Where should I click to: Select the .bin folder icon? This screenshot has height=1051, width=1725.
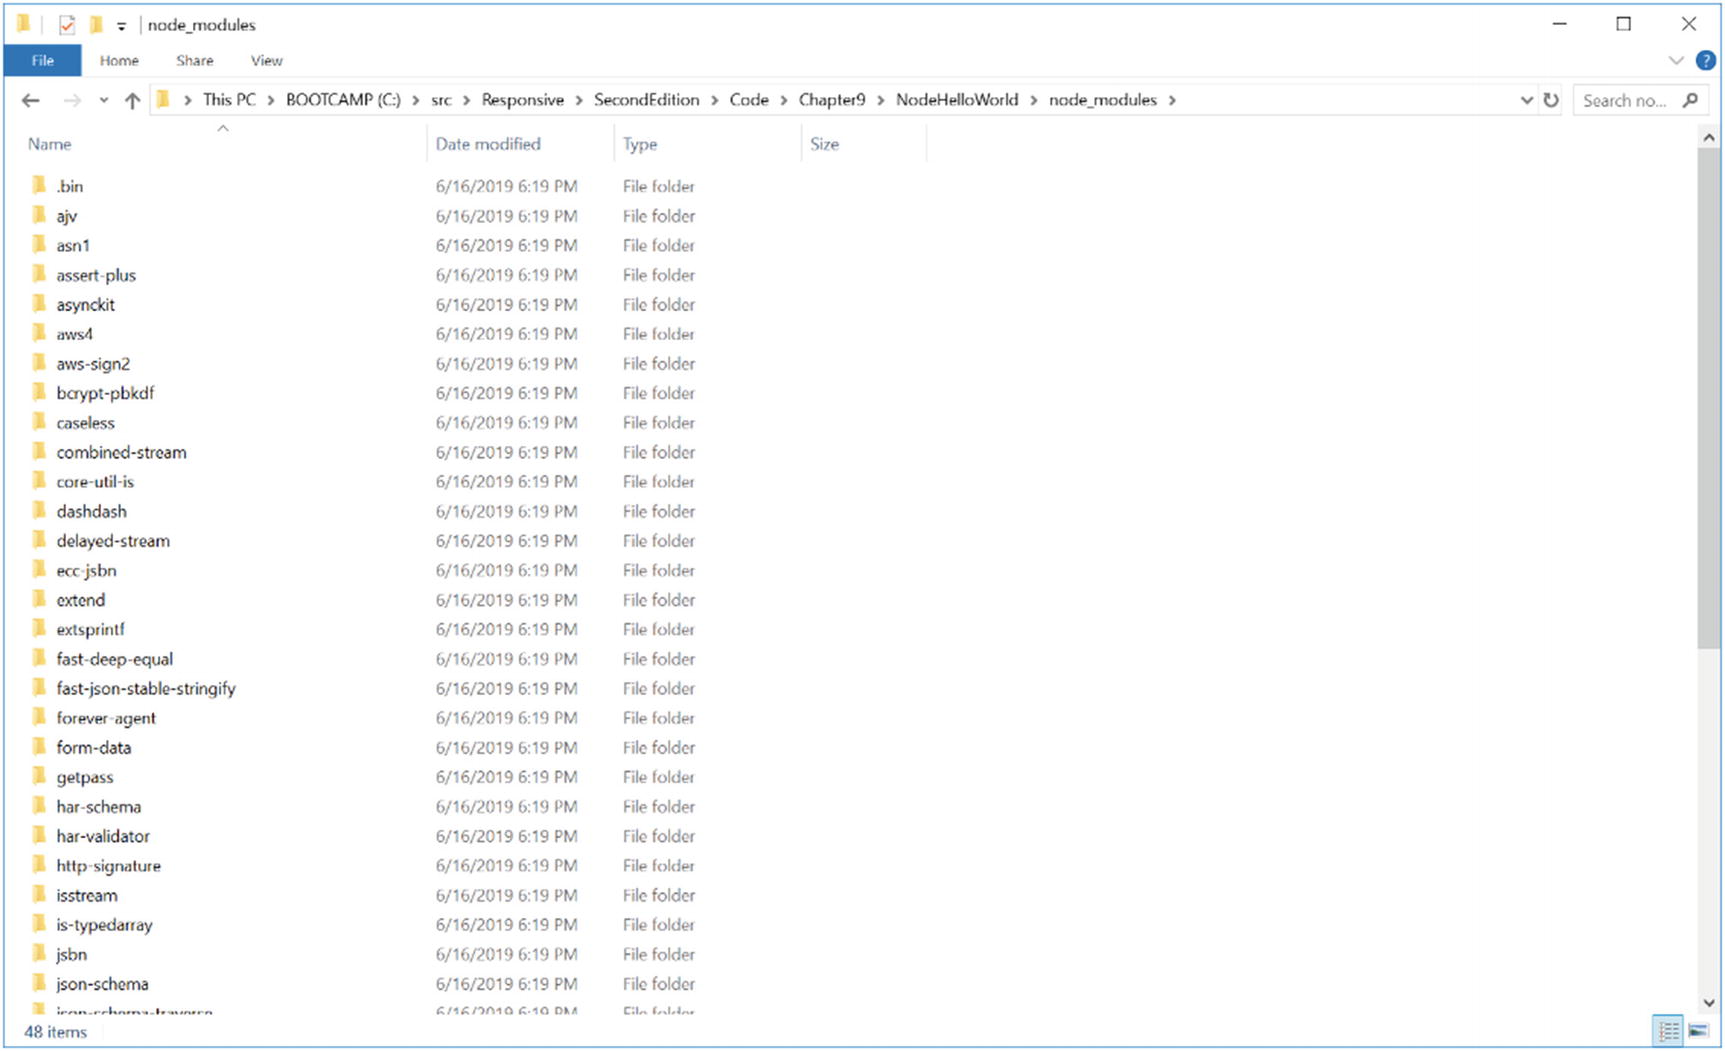click(39, 185)
